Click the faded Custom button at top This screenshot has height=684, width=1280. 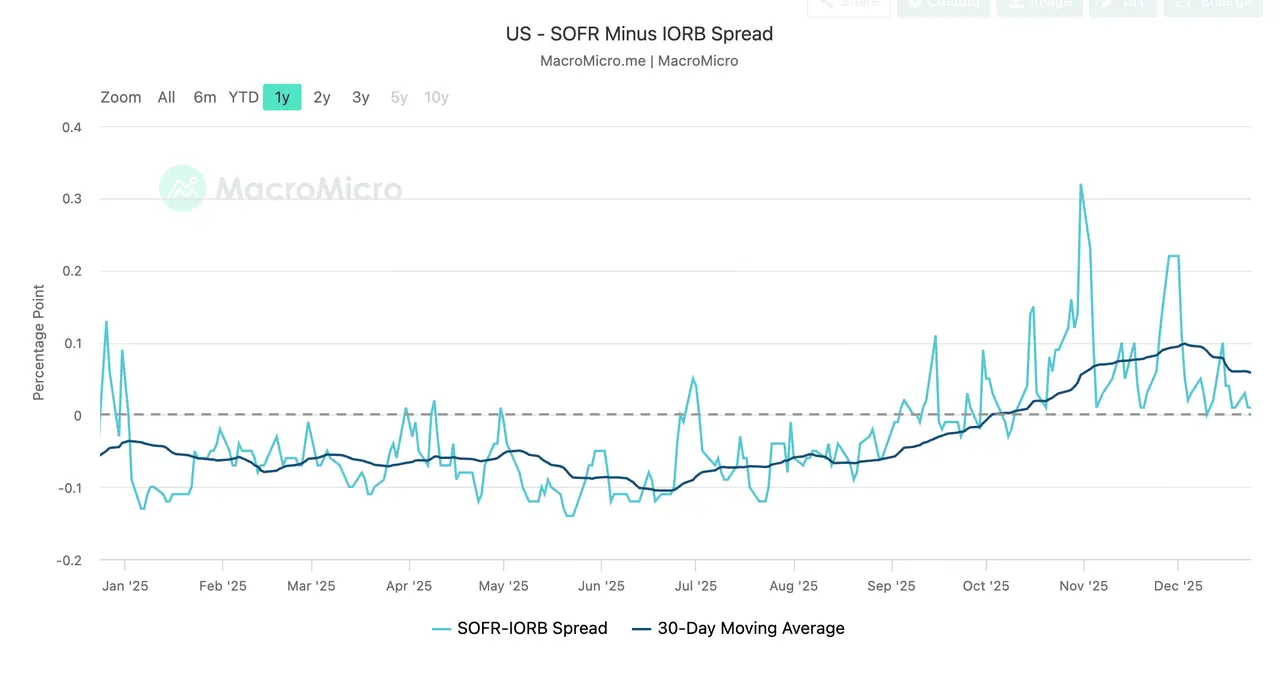943,5
